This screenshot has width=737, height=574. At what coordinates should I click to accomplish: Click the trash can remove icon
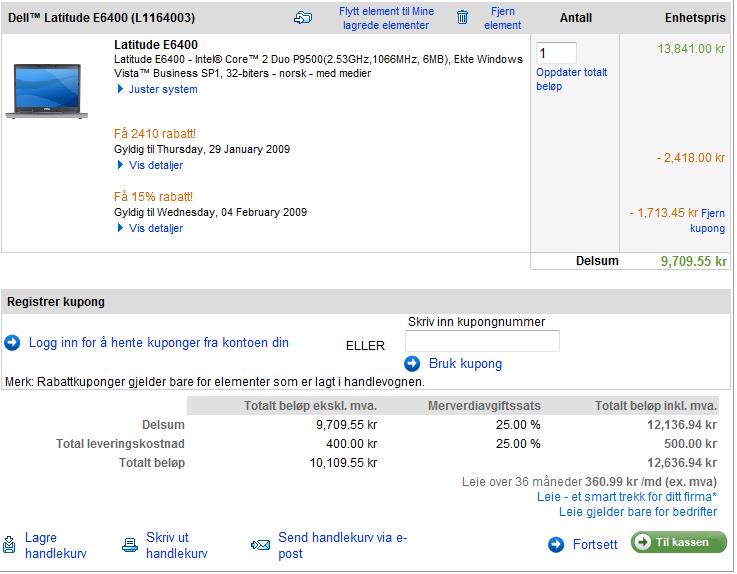463,17
